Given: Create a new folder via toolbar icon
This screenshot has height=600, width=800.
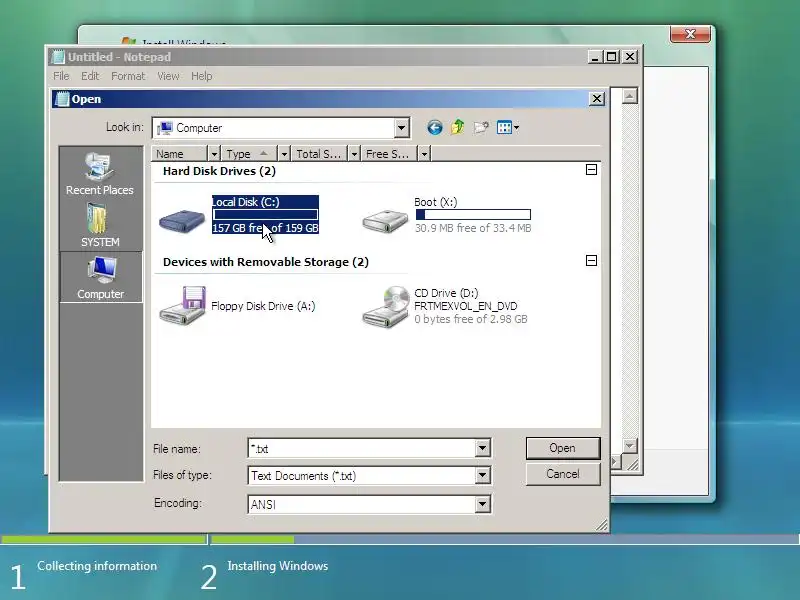Looking at the screenshot, I should [x=481, y=128].
